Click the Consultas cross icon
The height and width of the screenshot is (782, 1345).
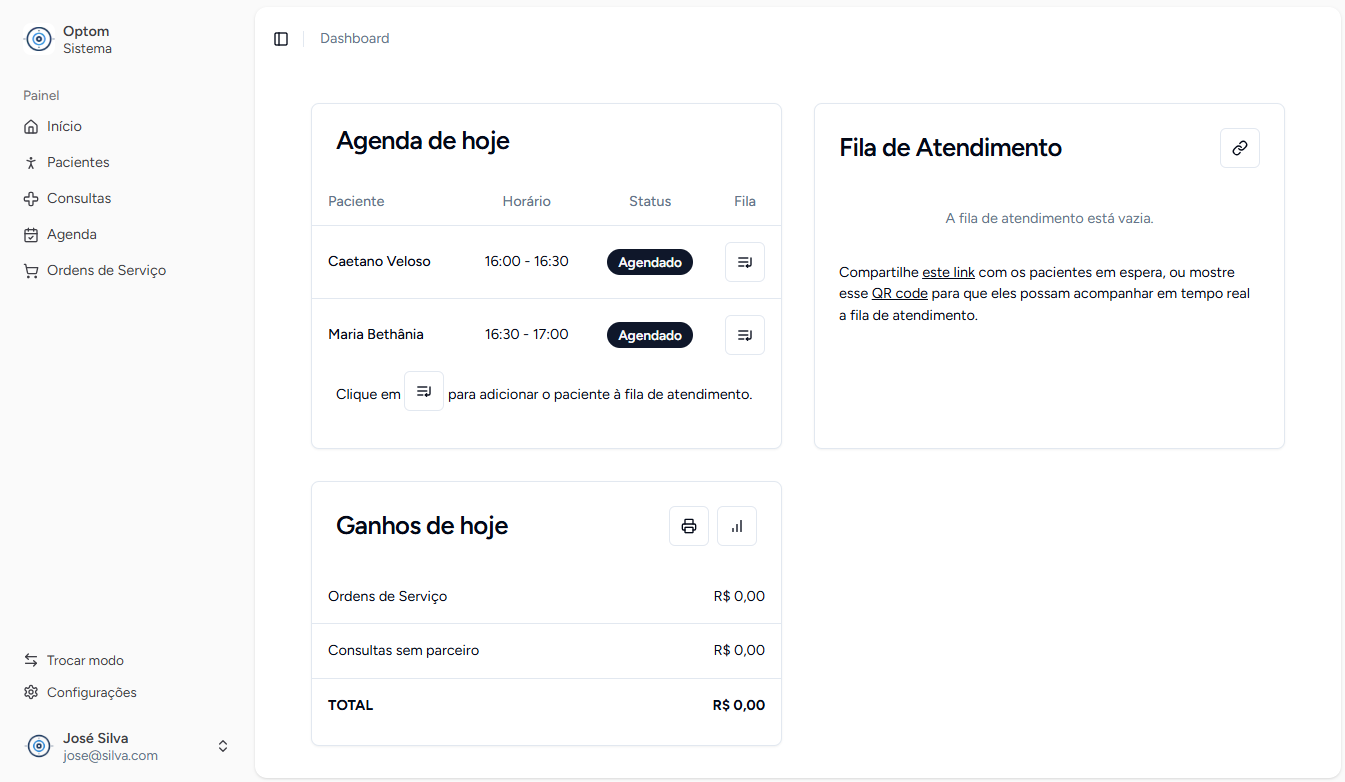pos(31,199)
